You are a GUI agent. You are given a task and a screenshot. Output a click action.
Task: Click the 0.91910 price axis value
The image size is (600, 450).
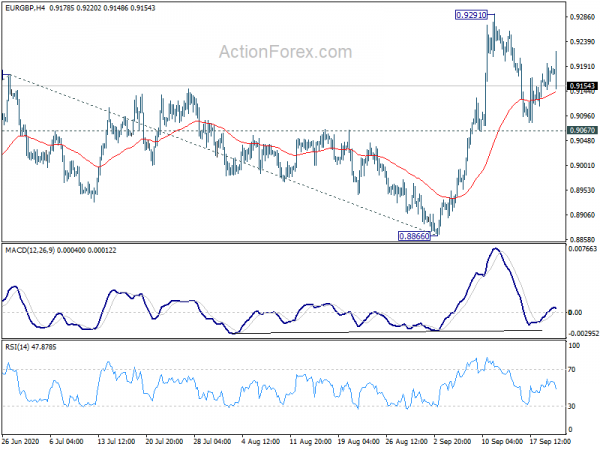click(582, 66)
